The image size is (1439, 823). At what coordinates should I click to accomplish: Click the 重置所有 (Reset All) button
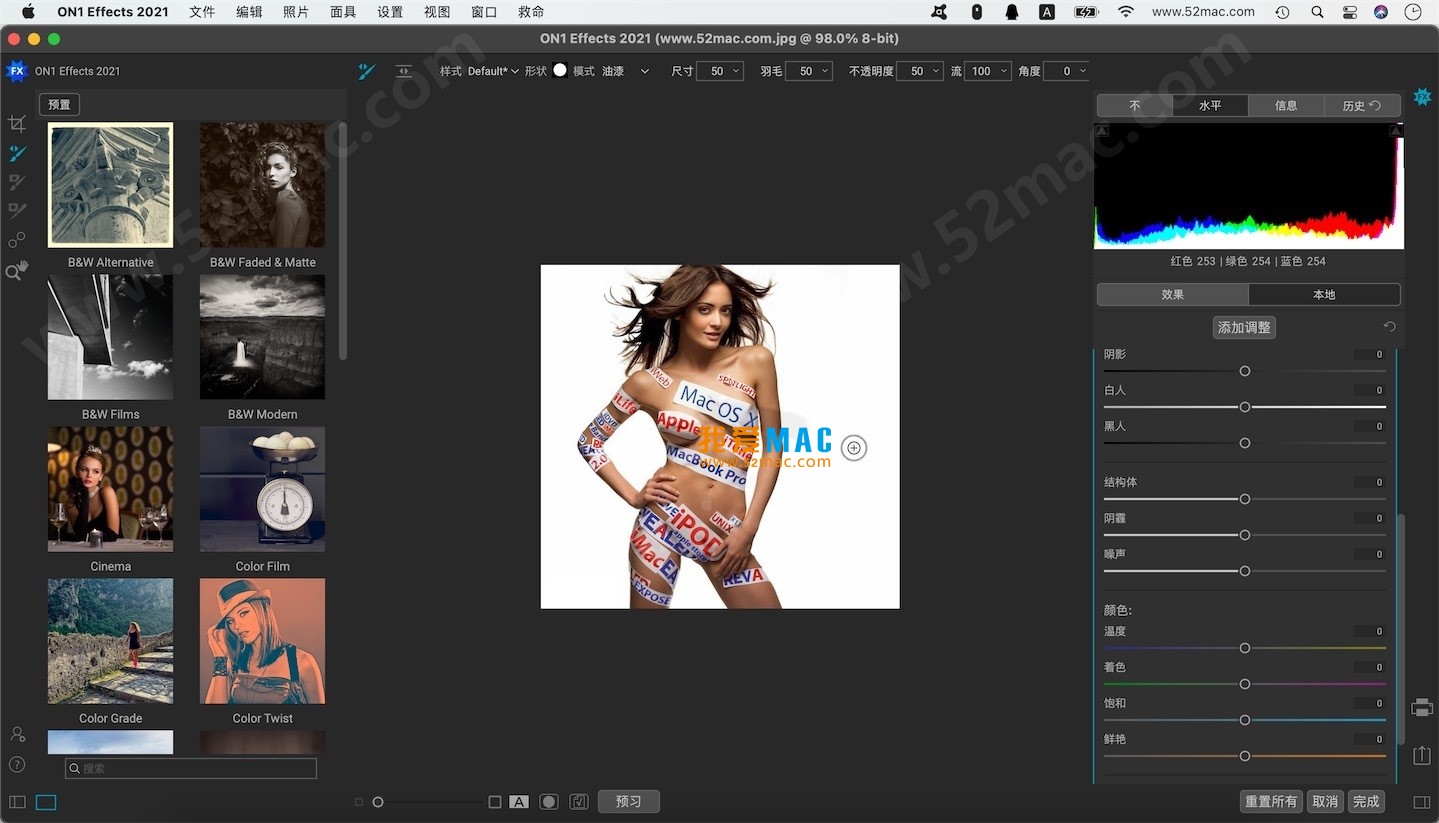click(x=1271, y=802)
